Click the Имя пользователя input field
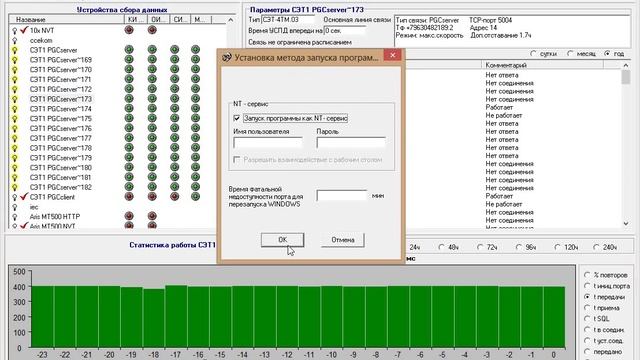Screen dimensions: 640x360 pyautogui.click(x=268, y=142)
